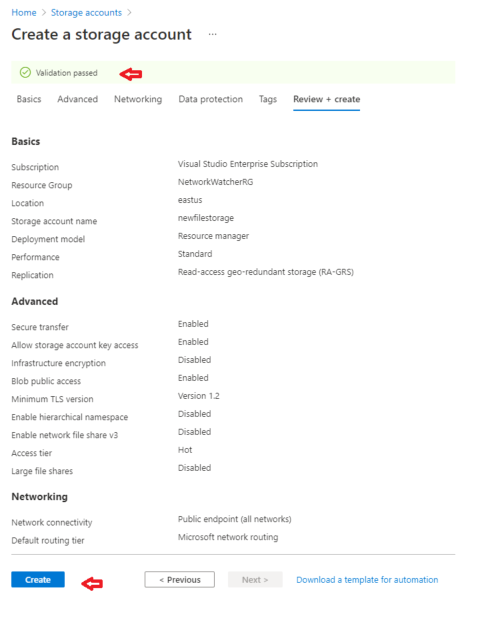Switch to the Basics tab
This screenshot has width=499, height=619.
(29, 99)
